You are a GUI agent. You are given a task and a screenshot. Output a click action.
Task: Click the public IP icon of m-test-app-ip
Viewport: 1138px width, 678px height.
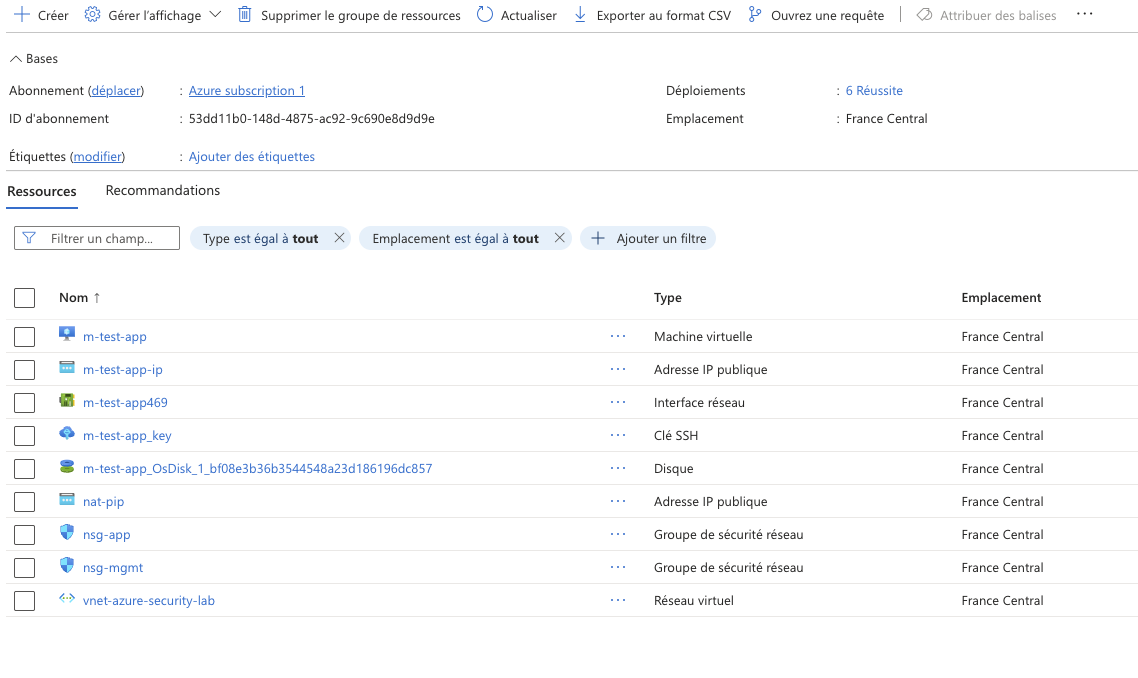pos(67,367)
